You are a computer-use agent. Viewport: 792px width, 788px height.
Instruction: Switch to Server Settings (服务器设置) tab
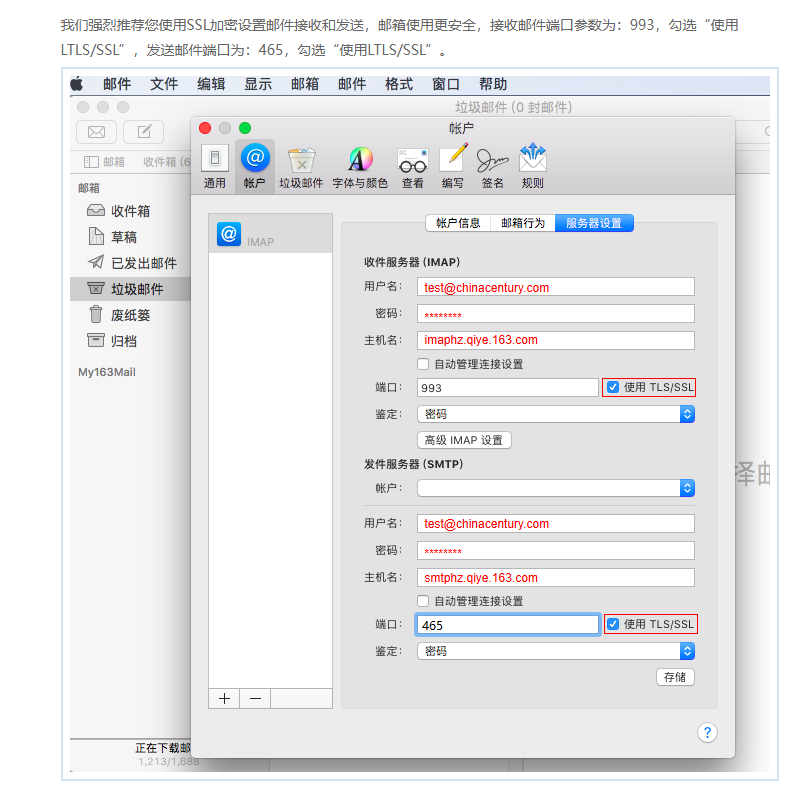point(594,223)
